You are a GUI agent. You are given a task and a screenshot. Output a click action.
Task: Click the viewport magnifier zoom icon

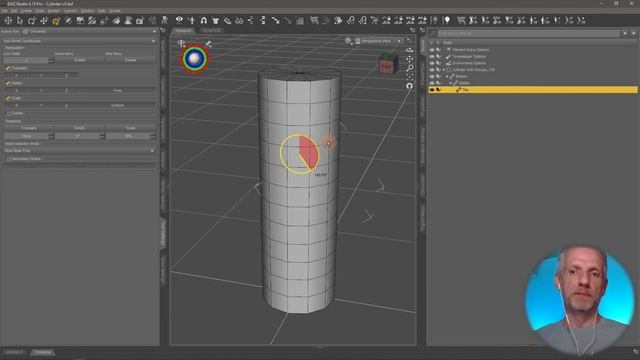coord(410,68)
